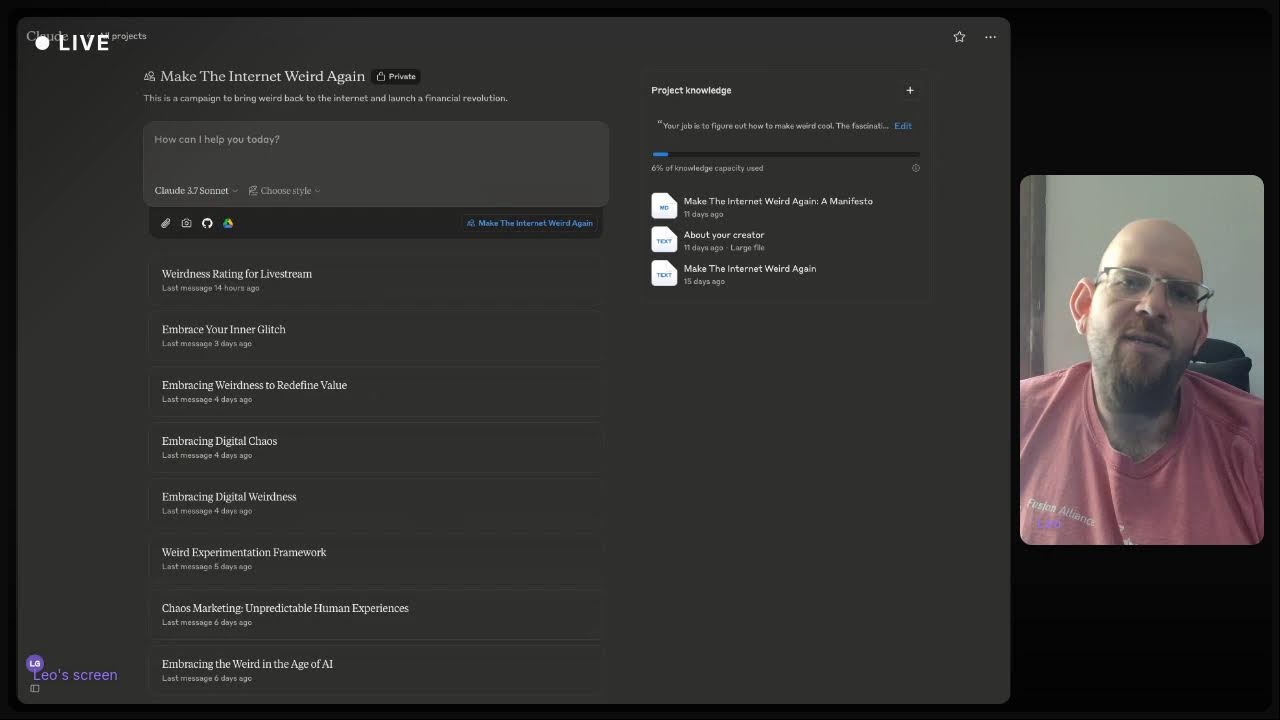Click the Google Drive icon

click(228, 223)
